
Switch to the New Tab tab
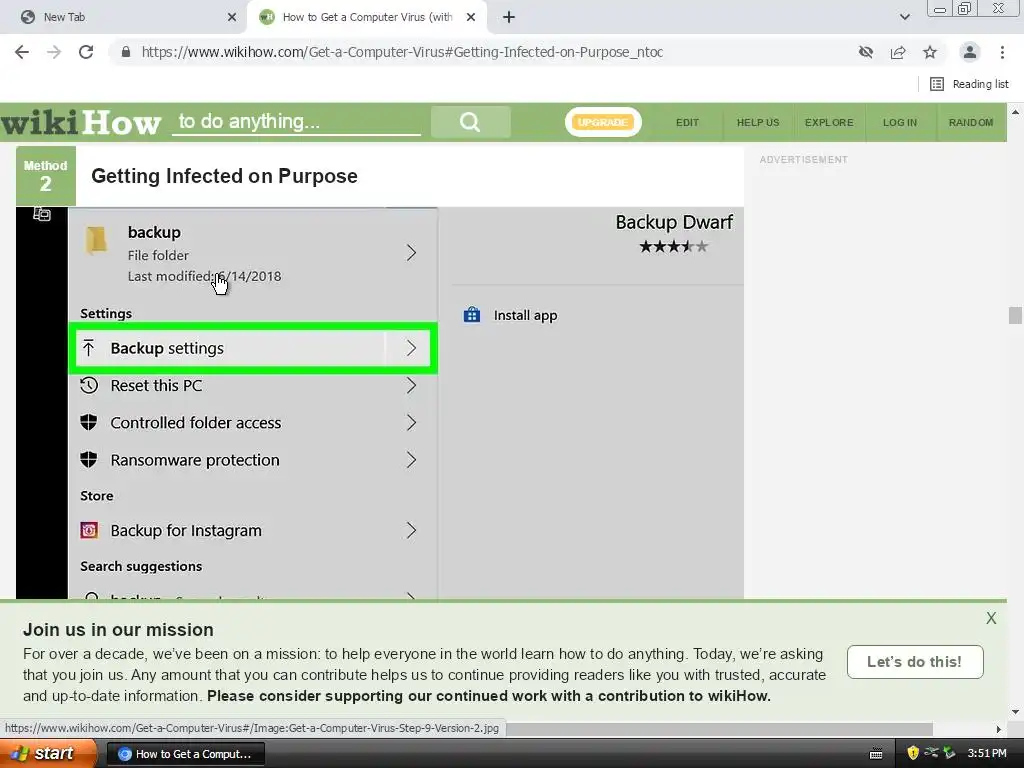pos(123,18)
